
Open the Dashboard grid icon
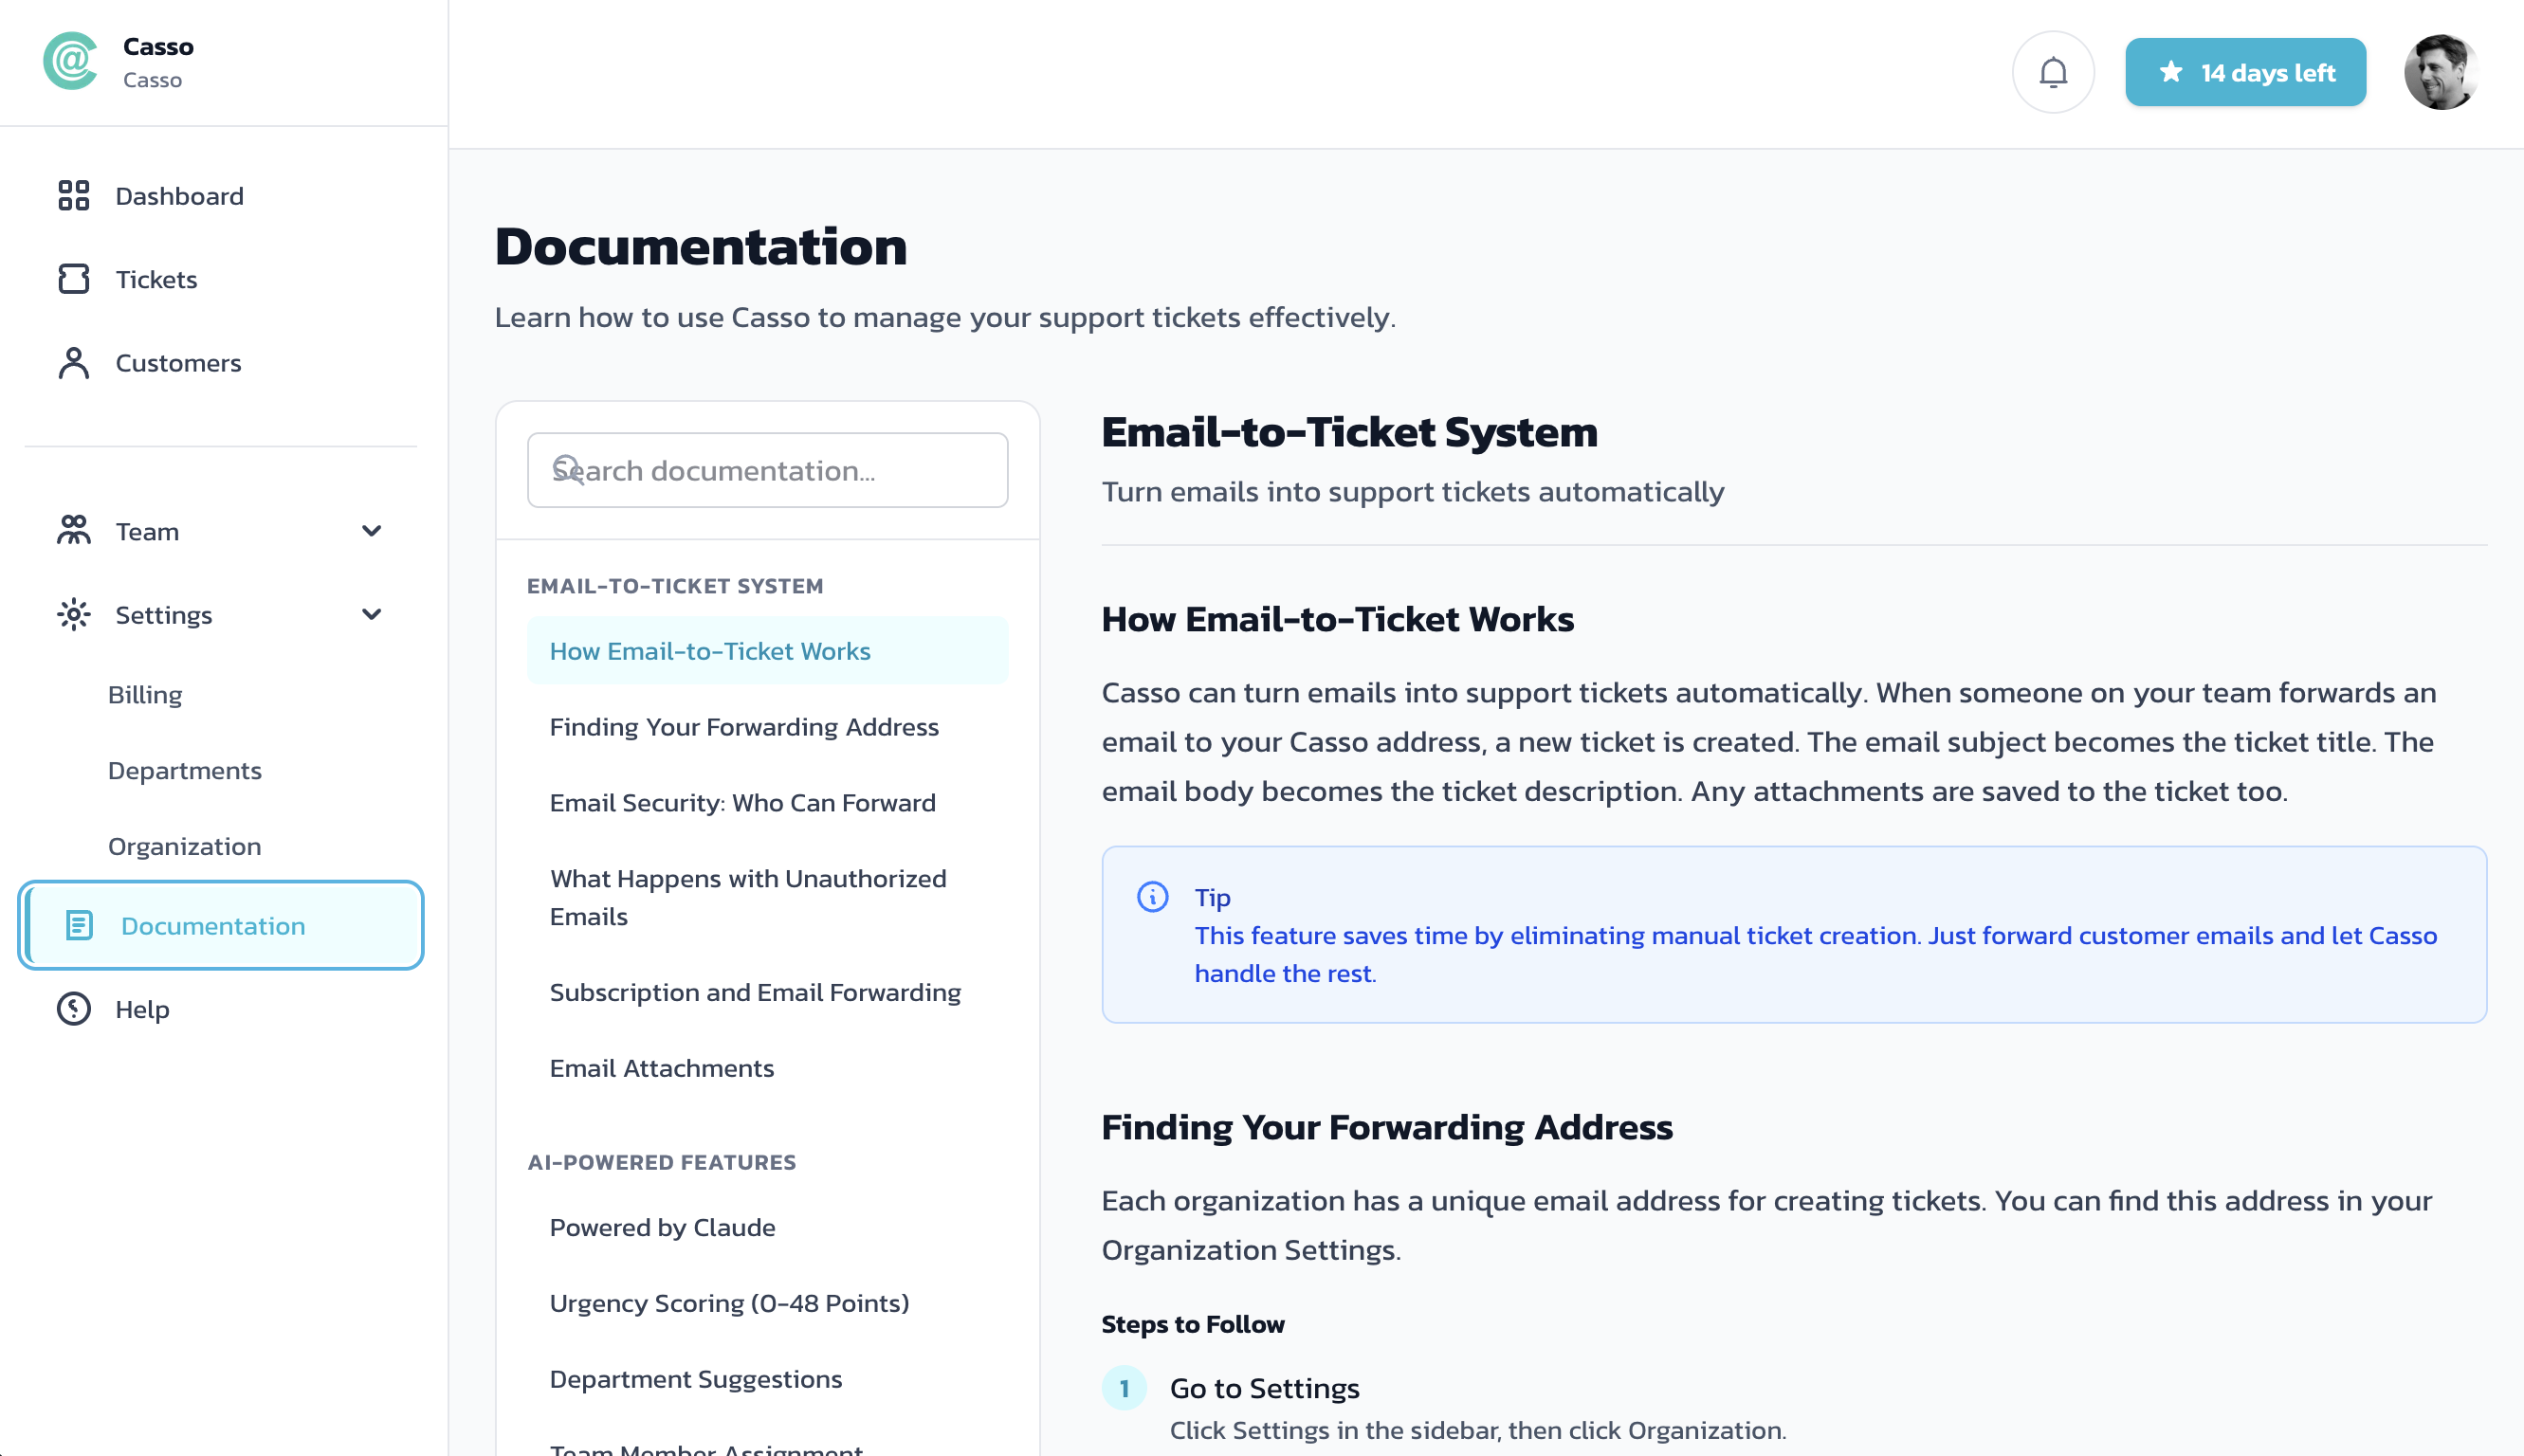(73, 196)
